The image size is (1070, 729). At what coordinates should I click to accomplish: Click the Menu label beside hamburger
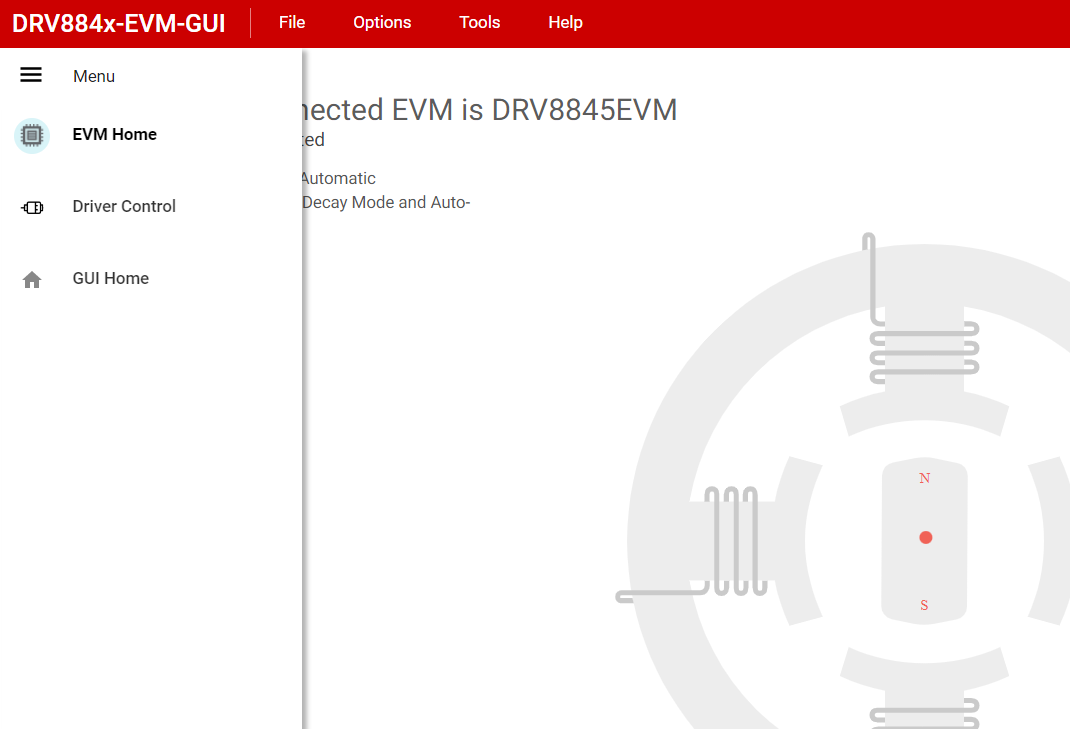[x=94, y=76]
